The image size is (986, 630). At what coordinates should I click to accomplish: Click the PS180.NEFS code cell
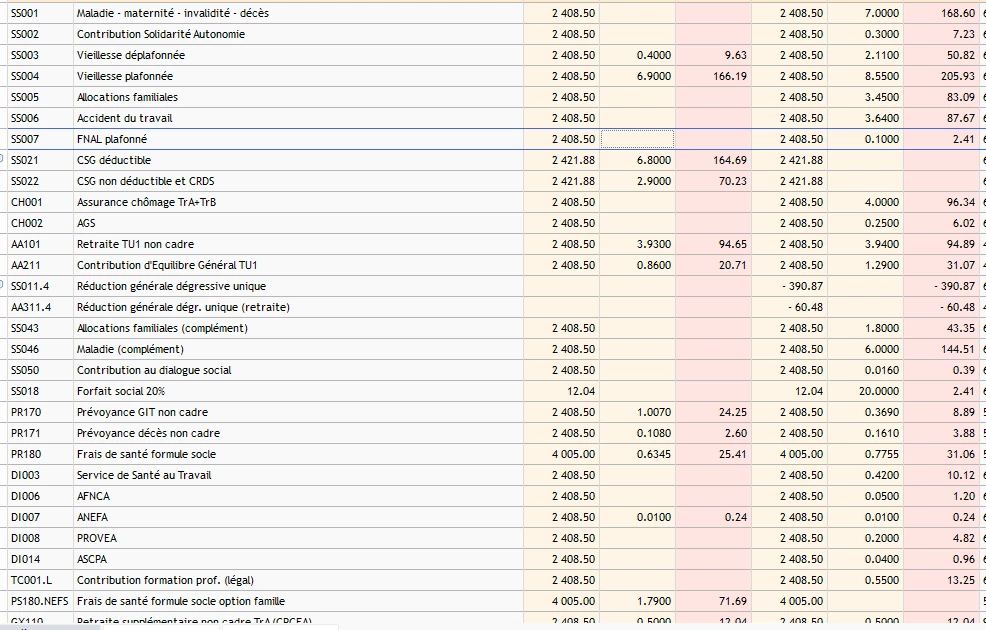tap(40, 601)
